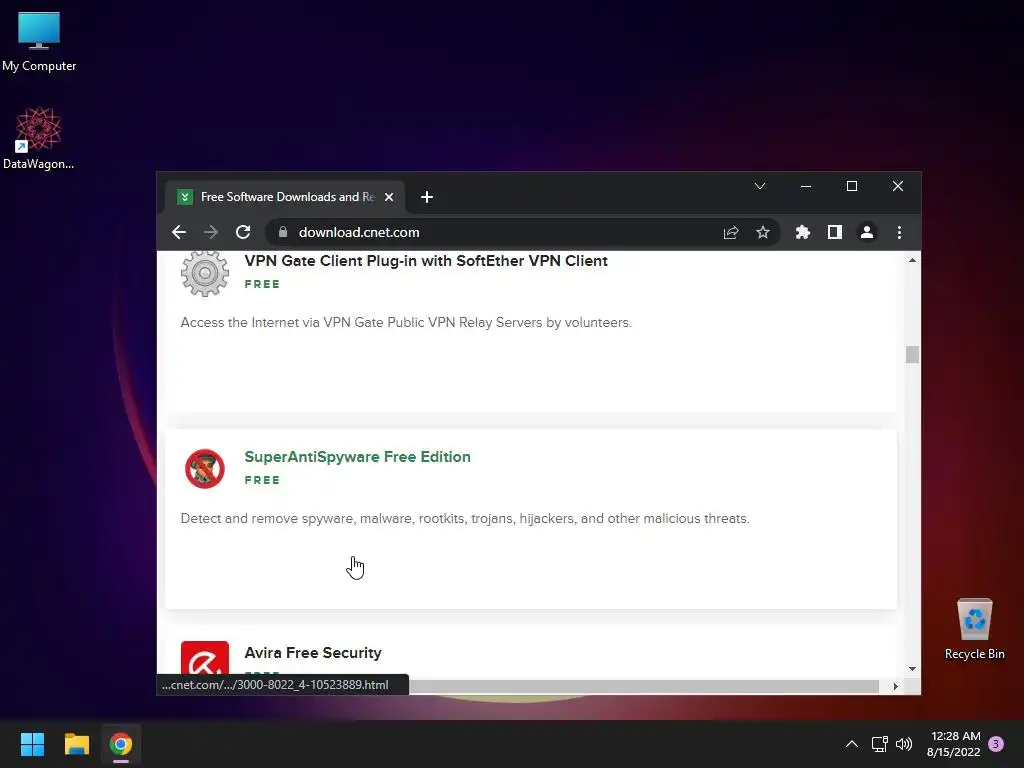Click the horizontal scrollbar track

pos(644,686)
